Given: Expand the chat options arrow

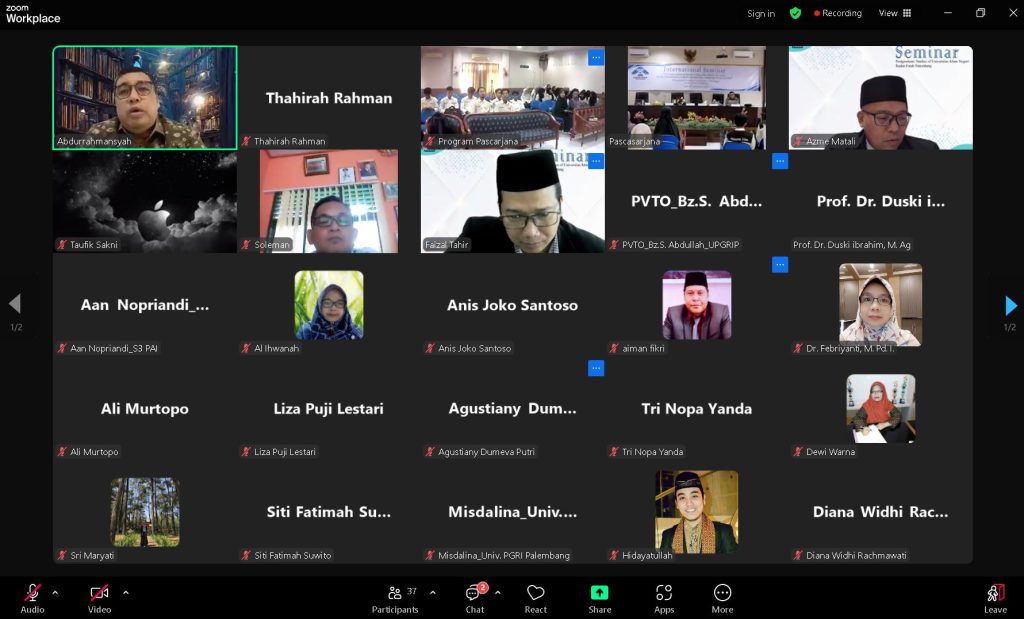Looking at the screenshot, I should (x=498, y=593).
